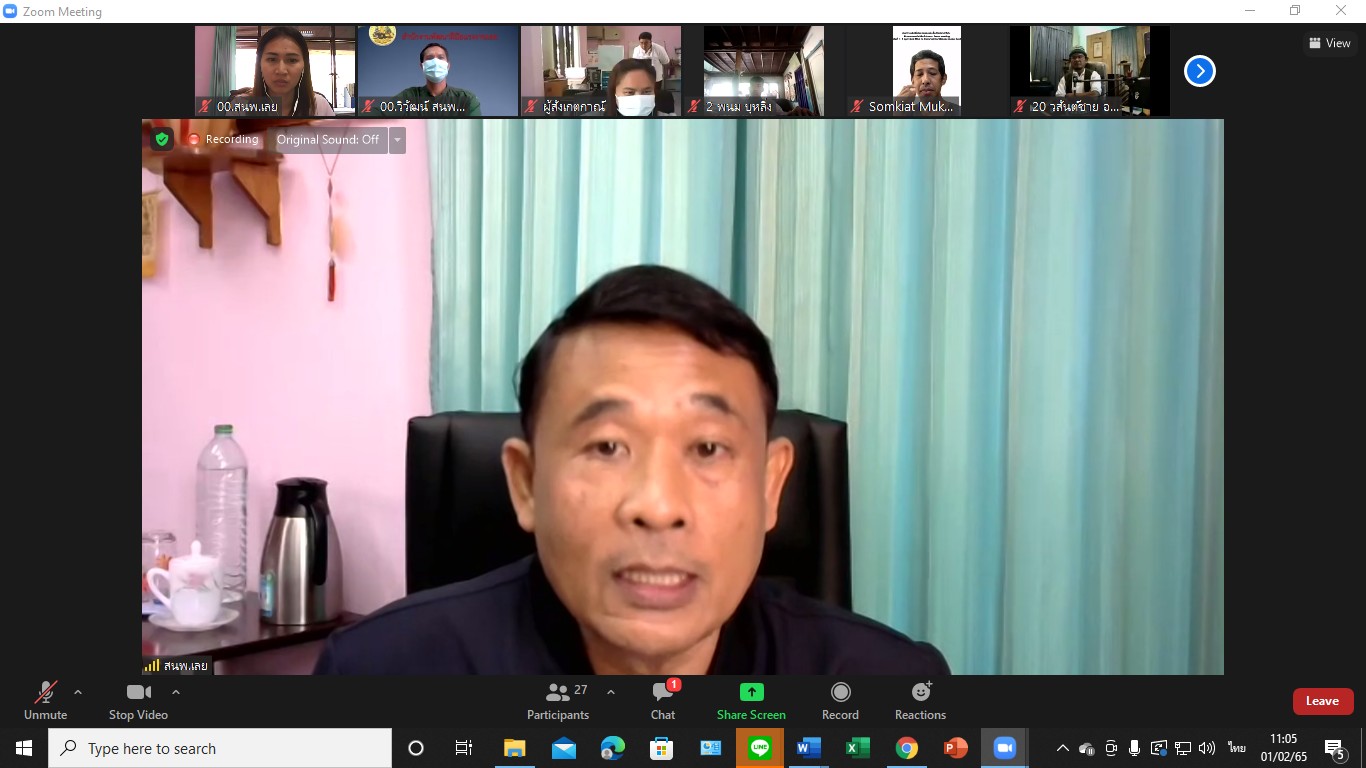Expand audio options arrow beside Unmute

(78, 692)
